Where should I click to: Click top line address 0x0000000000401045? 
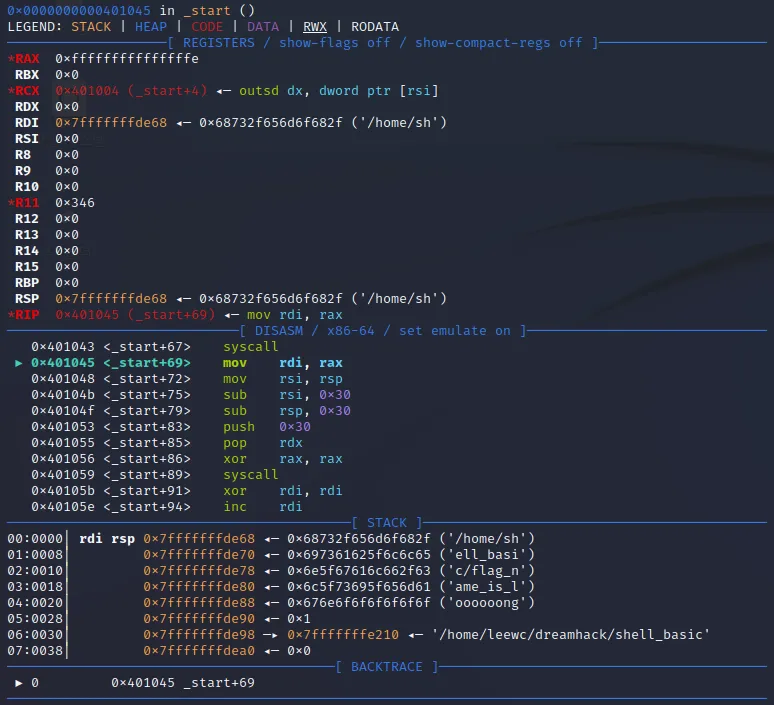(79, 10)
